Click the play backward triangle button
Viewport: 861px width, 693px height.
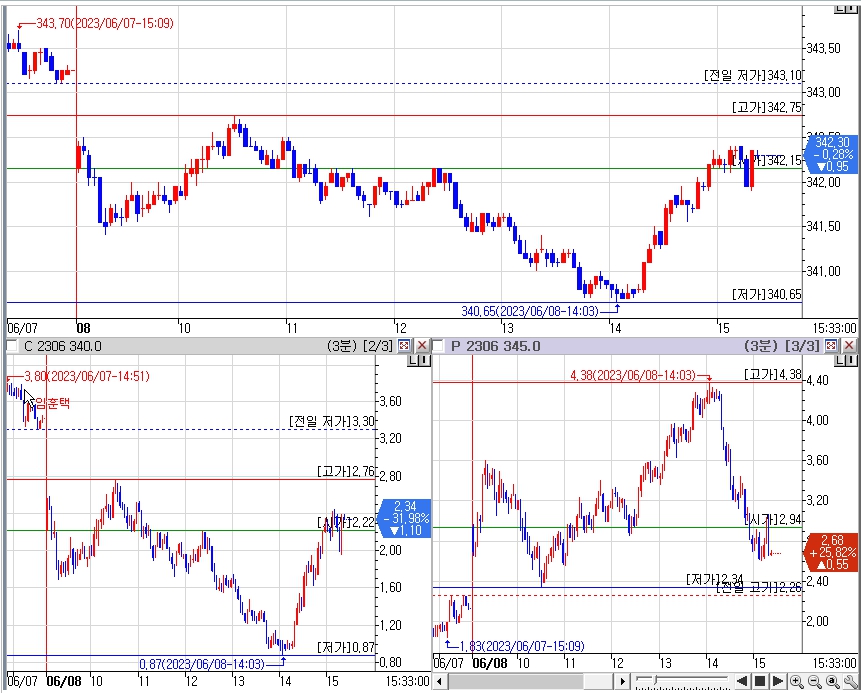(742, 681)
